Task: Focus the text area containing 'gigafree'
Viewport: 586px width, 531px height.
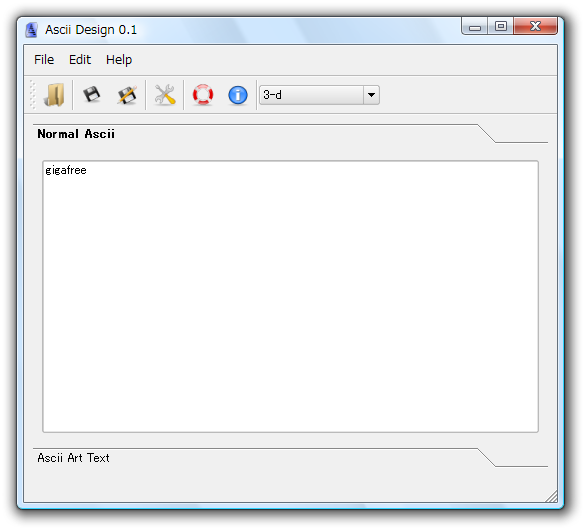Action: [x=290, y=297]
